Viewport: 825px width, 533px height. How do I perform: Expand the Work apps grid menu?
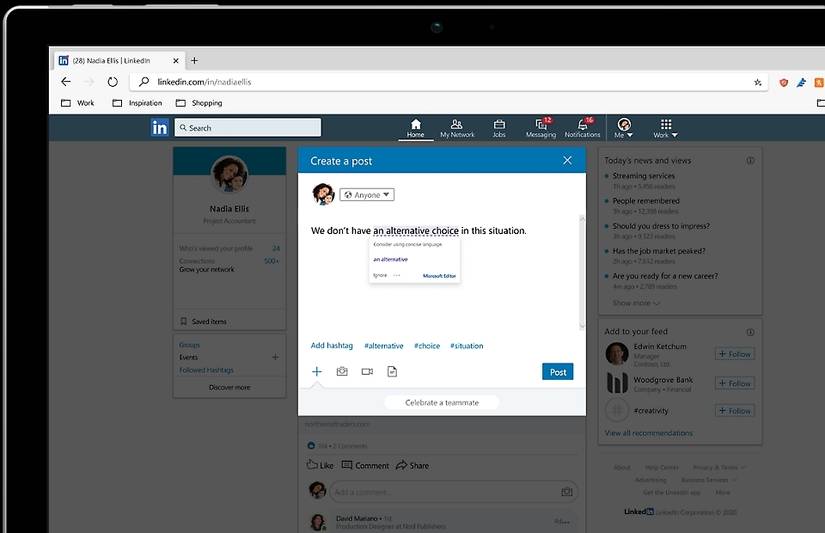click(x=666, y=128)
